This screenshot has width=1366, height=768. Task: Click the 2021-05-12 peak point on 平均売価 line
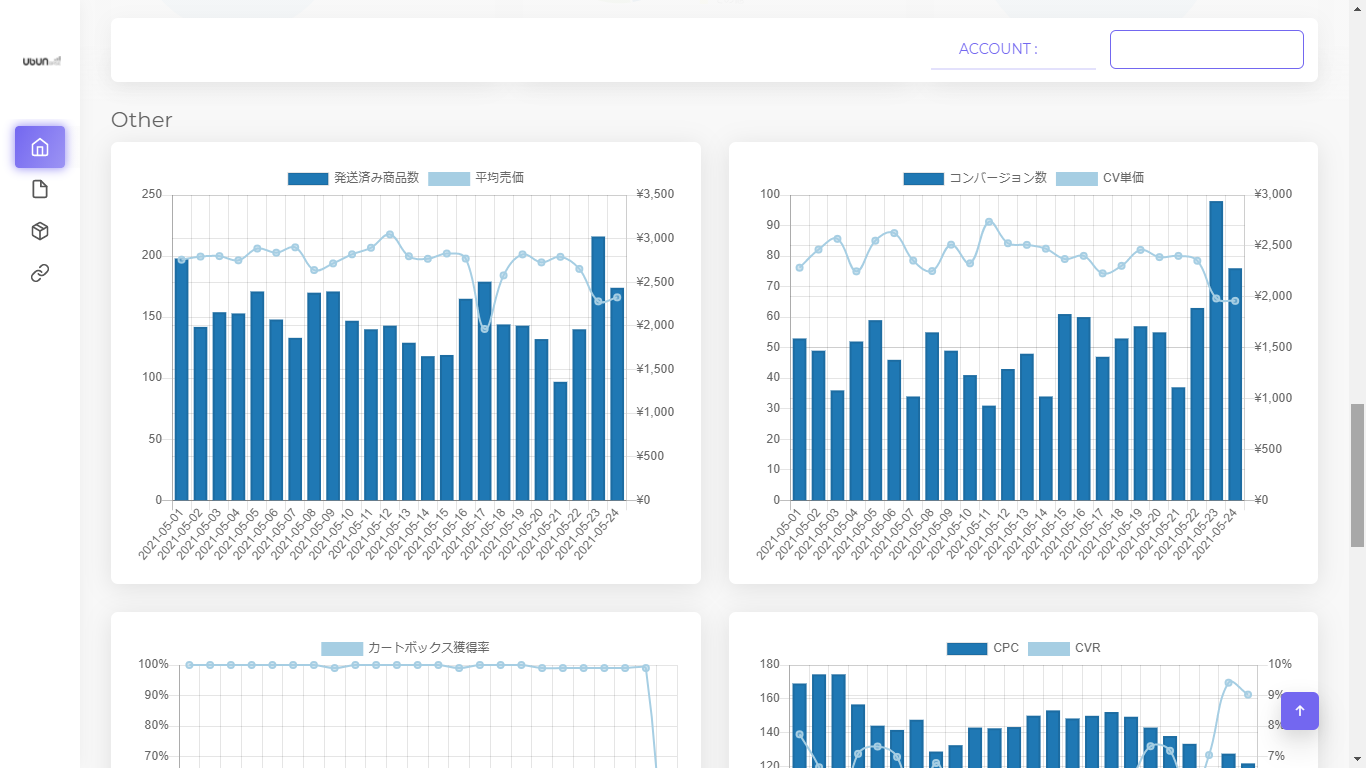click(390, 234)
